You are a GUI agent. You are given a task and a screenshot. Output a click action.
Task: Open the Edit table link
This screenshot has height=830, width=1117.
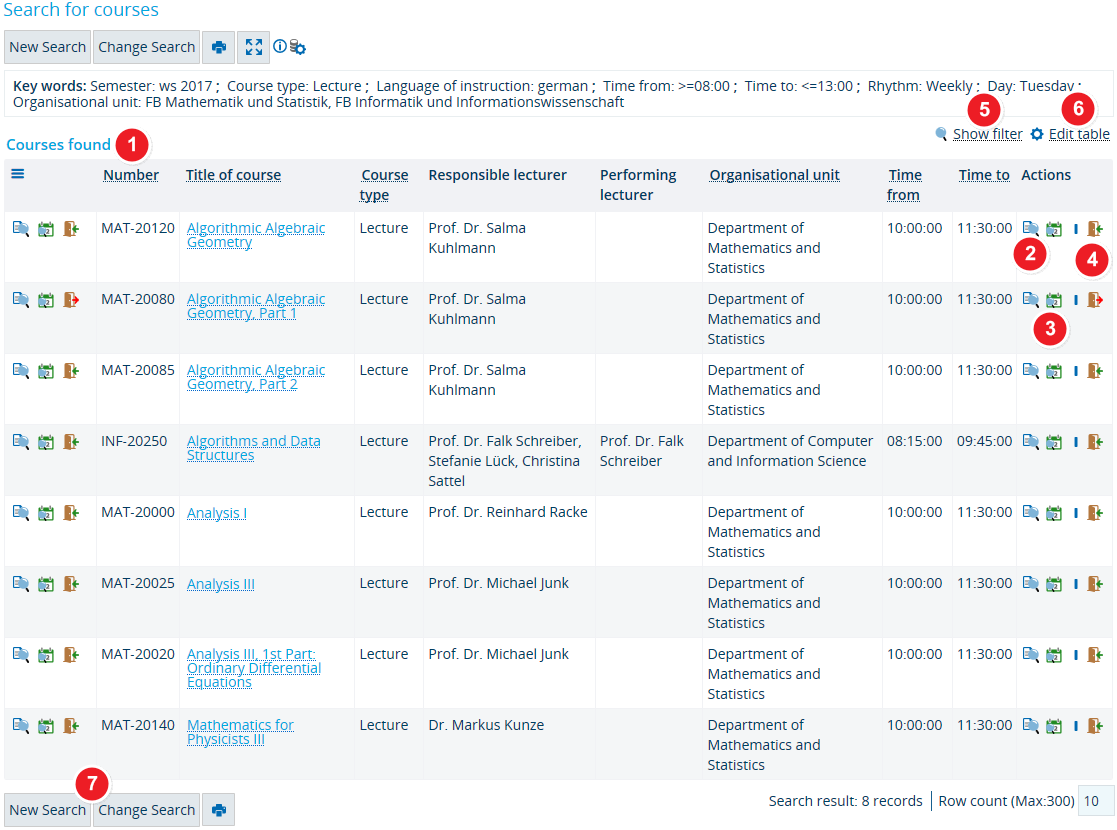click(1079, 134)
